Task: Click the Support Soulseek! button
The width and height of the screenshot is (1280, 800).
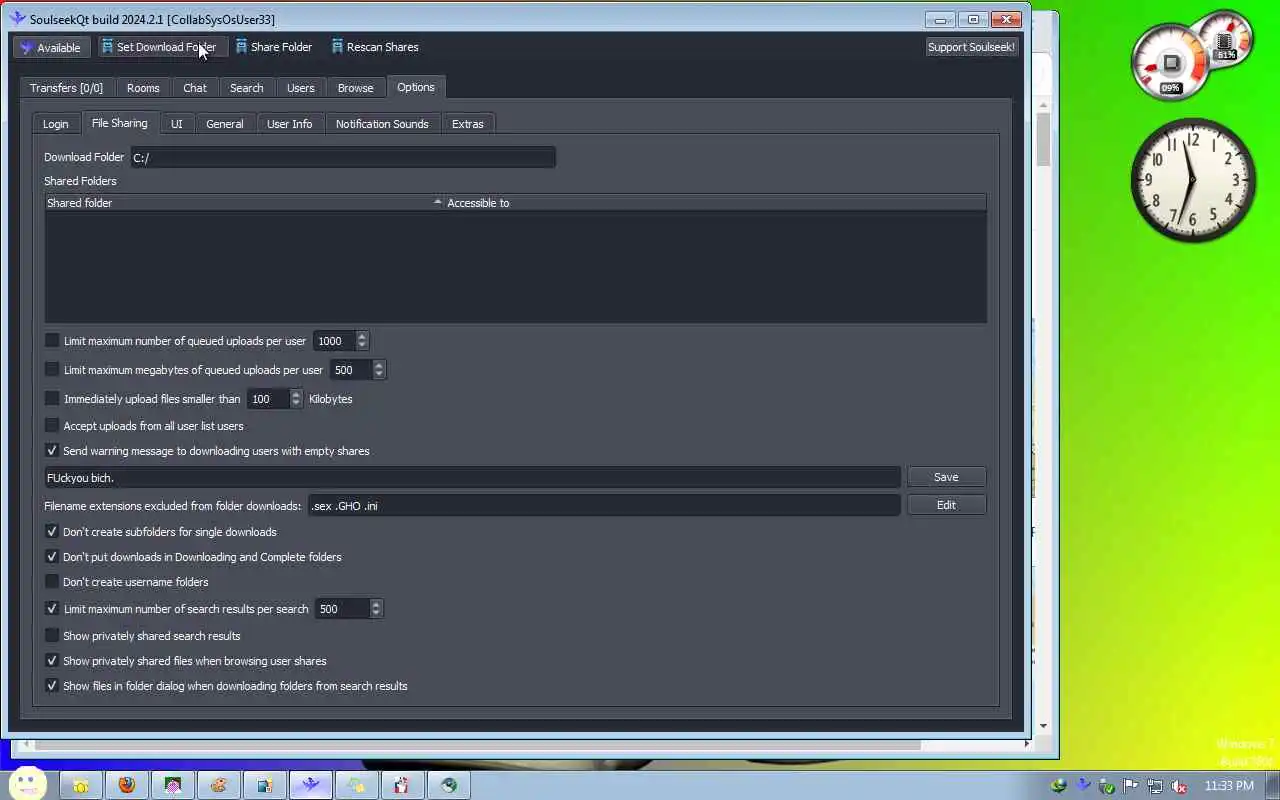Action: coord(971,47)
